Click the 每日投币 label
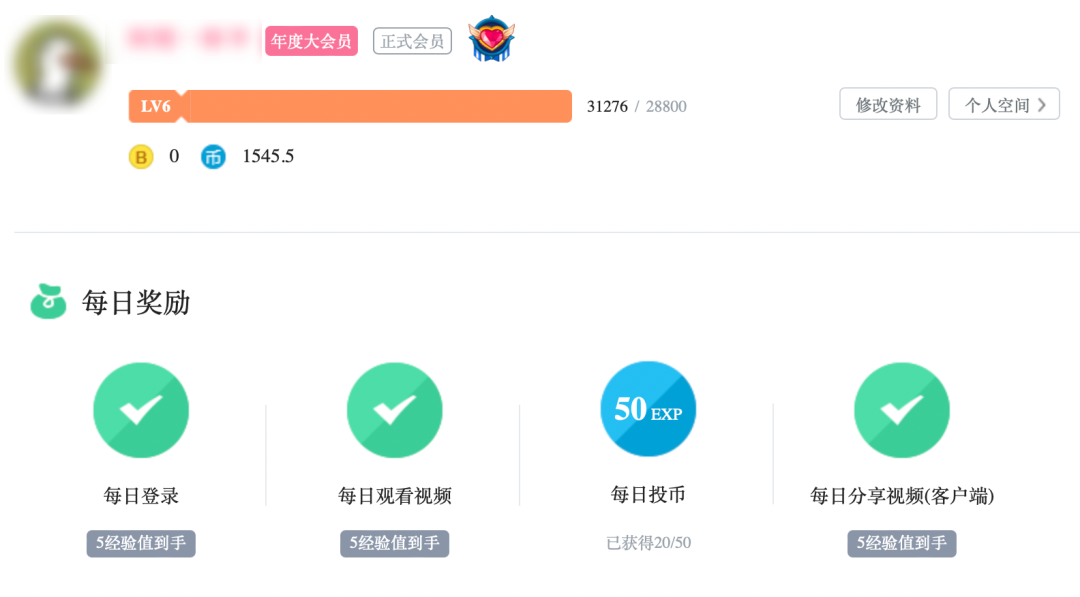1080x597 pixels. (648, 494)
